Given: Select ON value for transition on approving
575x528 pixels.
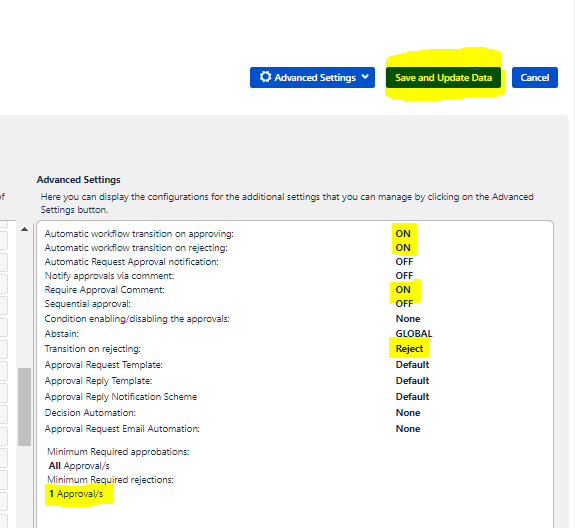Looking at the screenshot, I should point(403,234).
